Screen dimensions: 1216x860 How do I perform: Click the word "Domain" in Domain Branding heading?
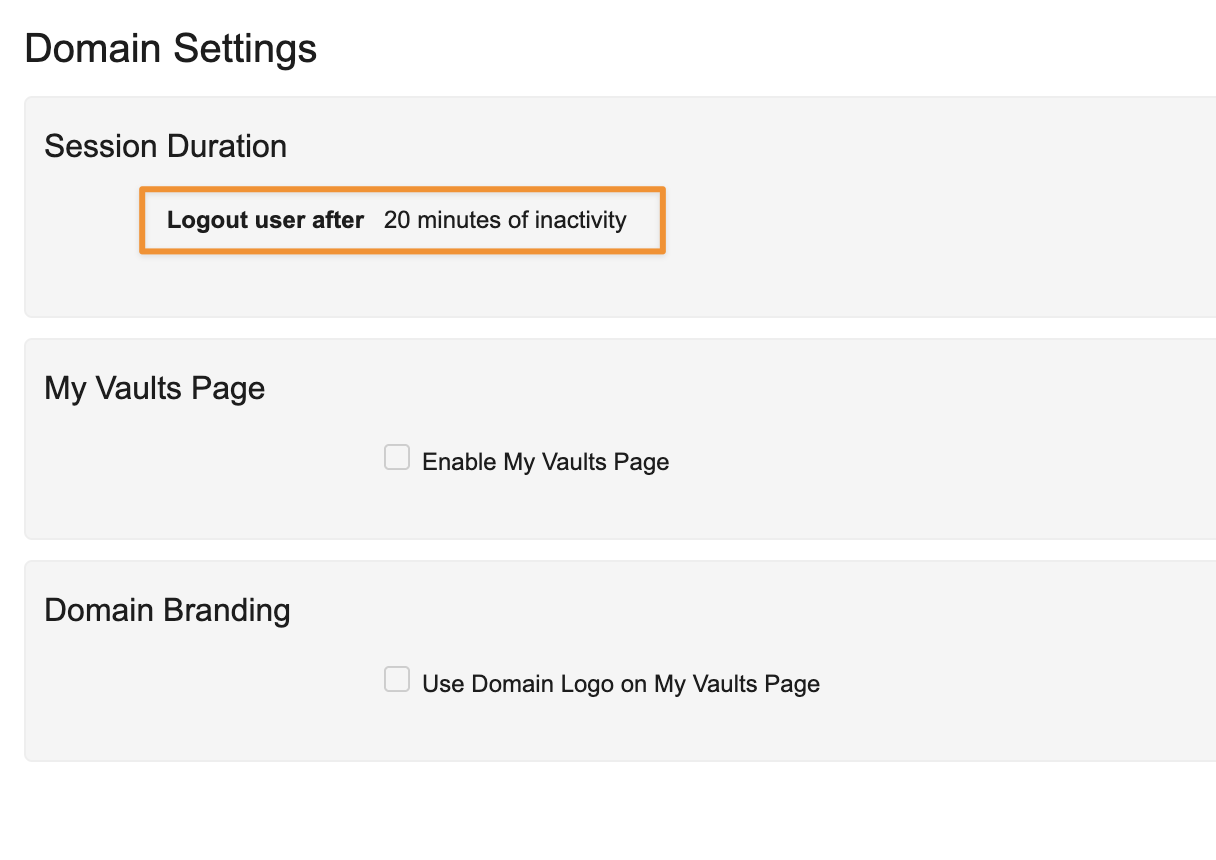tap(103, 610)
